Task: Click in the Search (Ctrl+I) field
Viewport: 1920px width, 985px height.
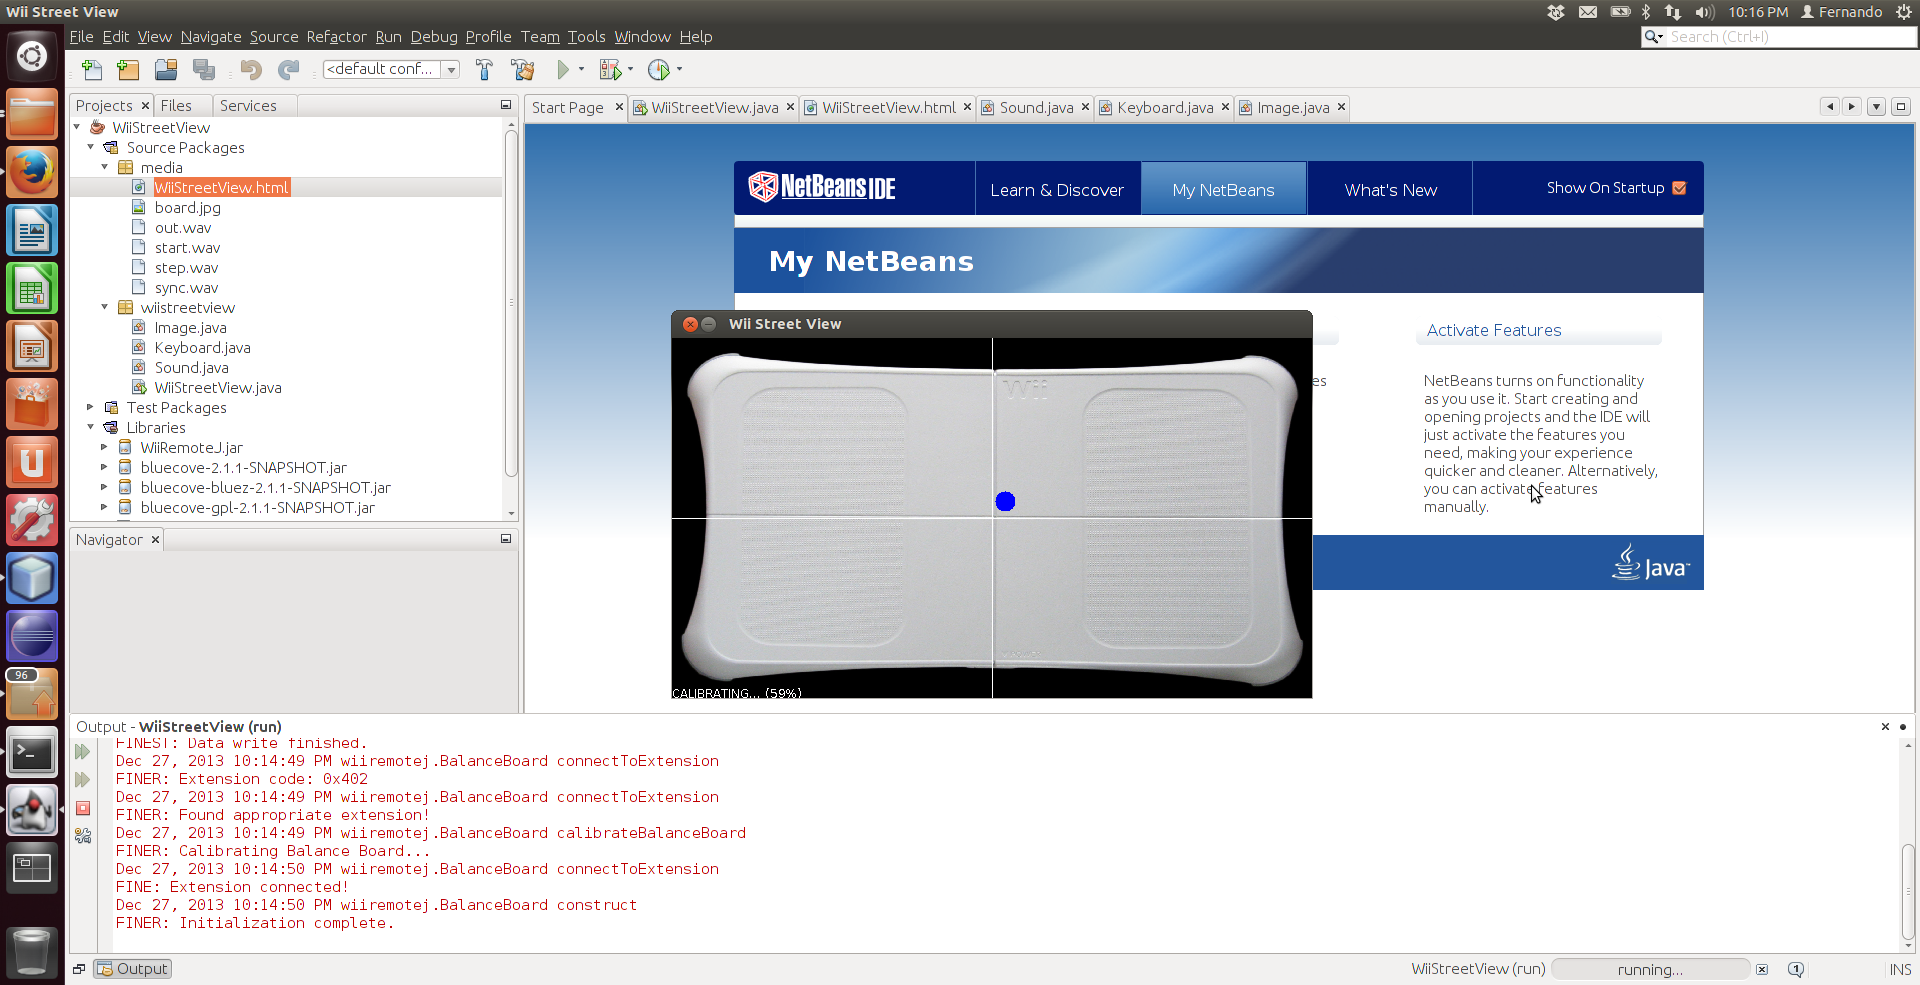Action: click(1790, 37)
